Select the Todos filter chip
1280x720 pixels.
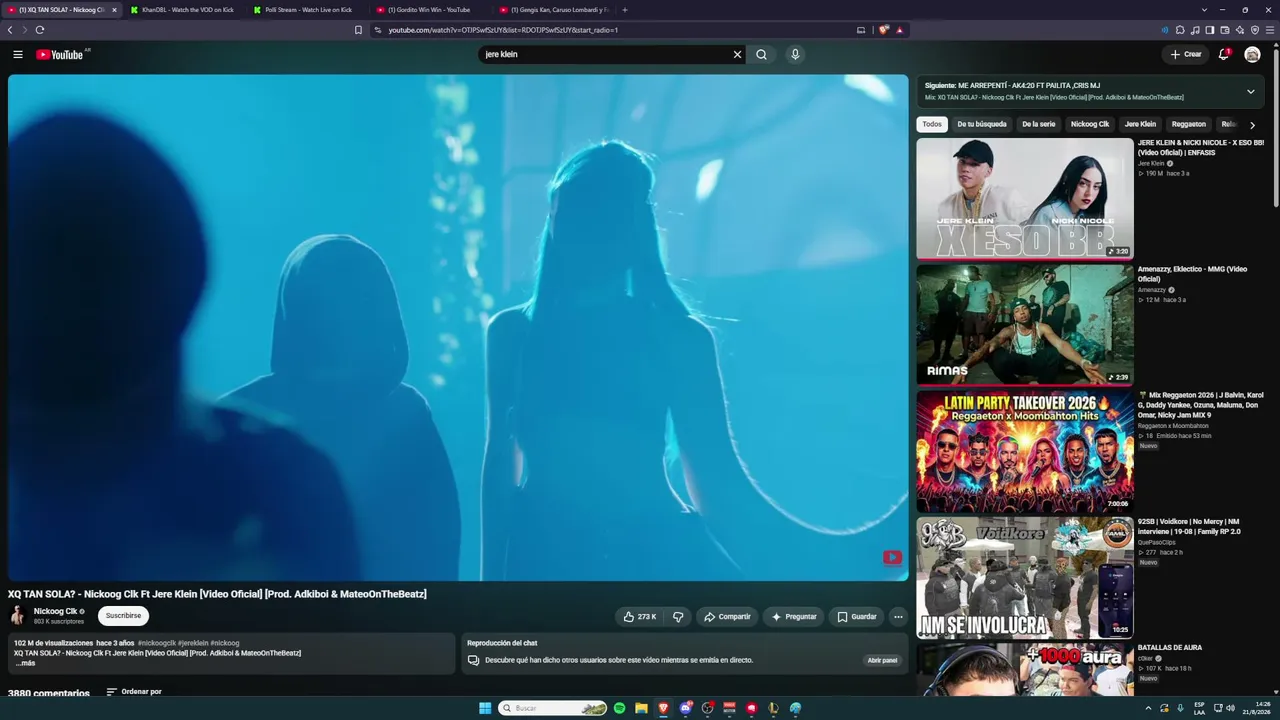(932, 124)
